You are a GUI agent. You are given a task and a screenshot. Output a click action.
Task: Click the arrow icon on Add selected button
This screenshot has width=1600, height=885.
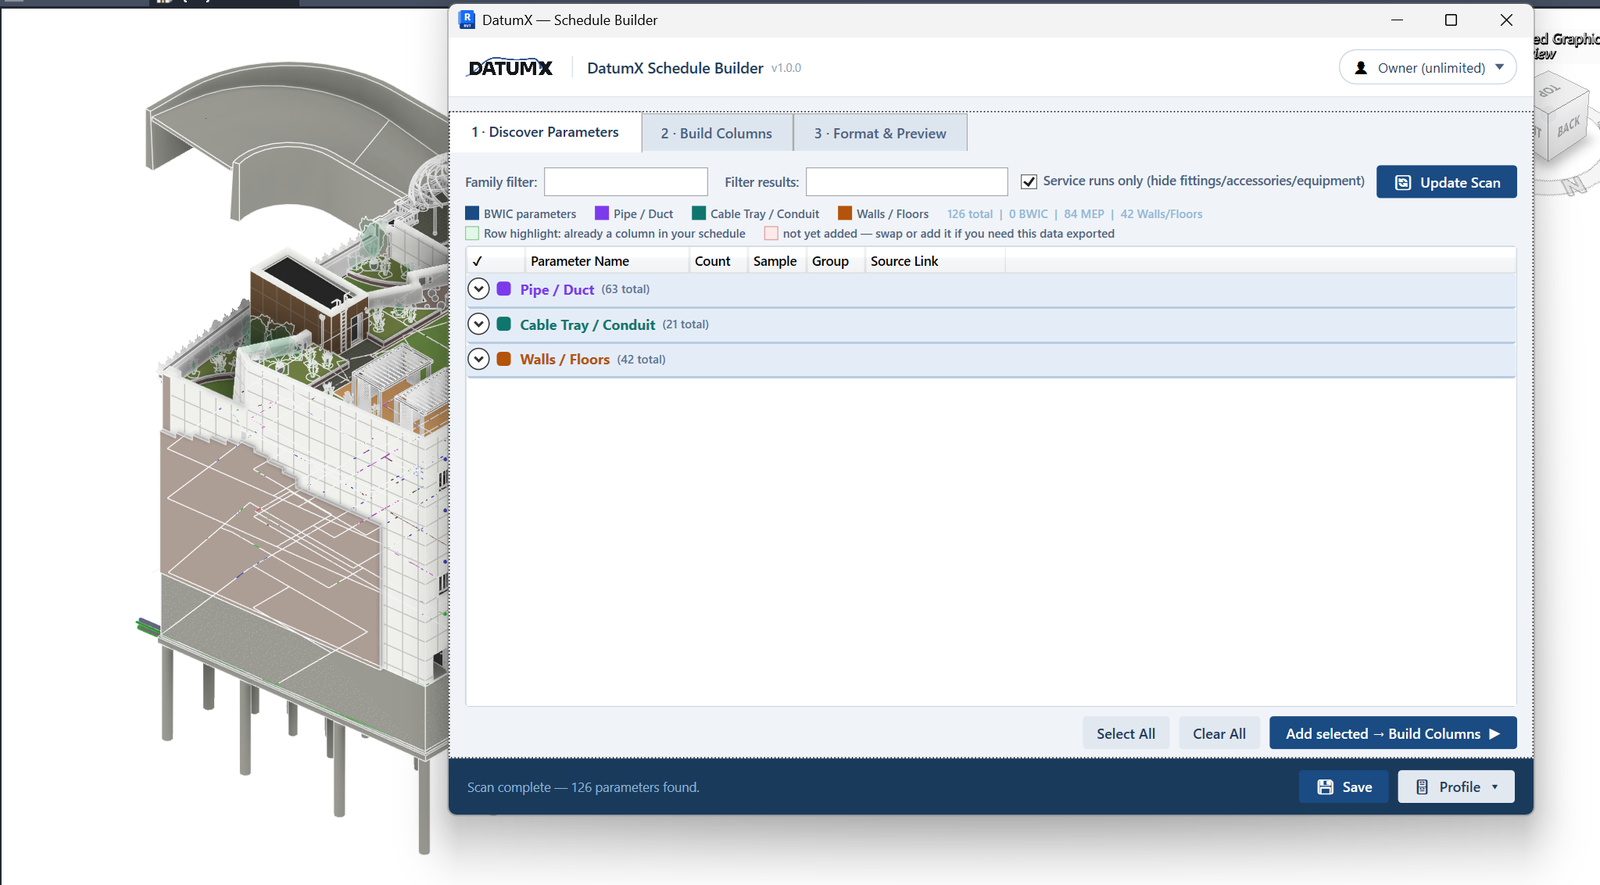tap(1495, 734)
